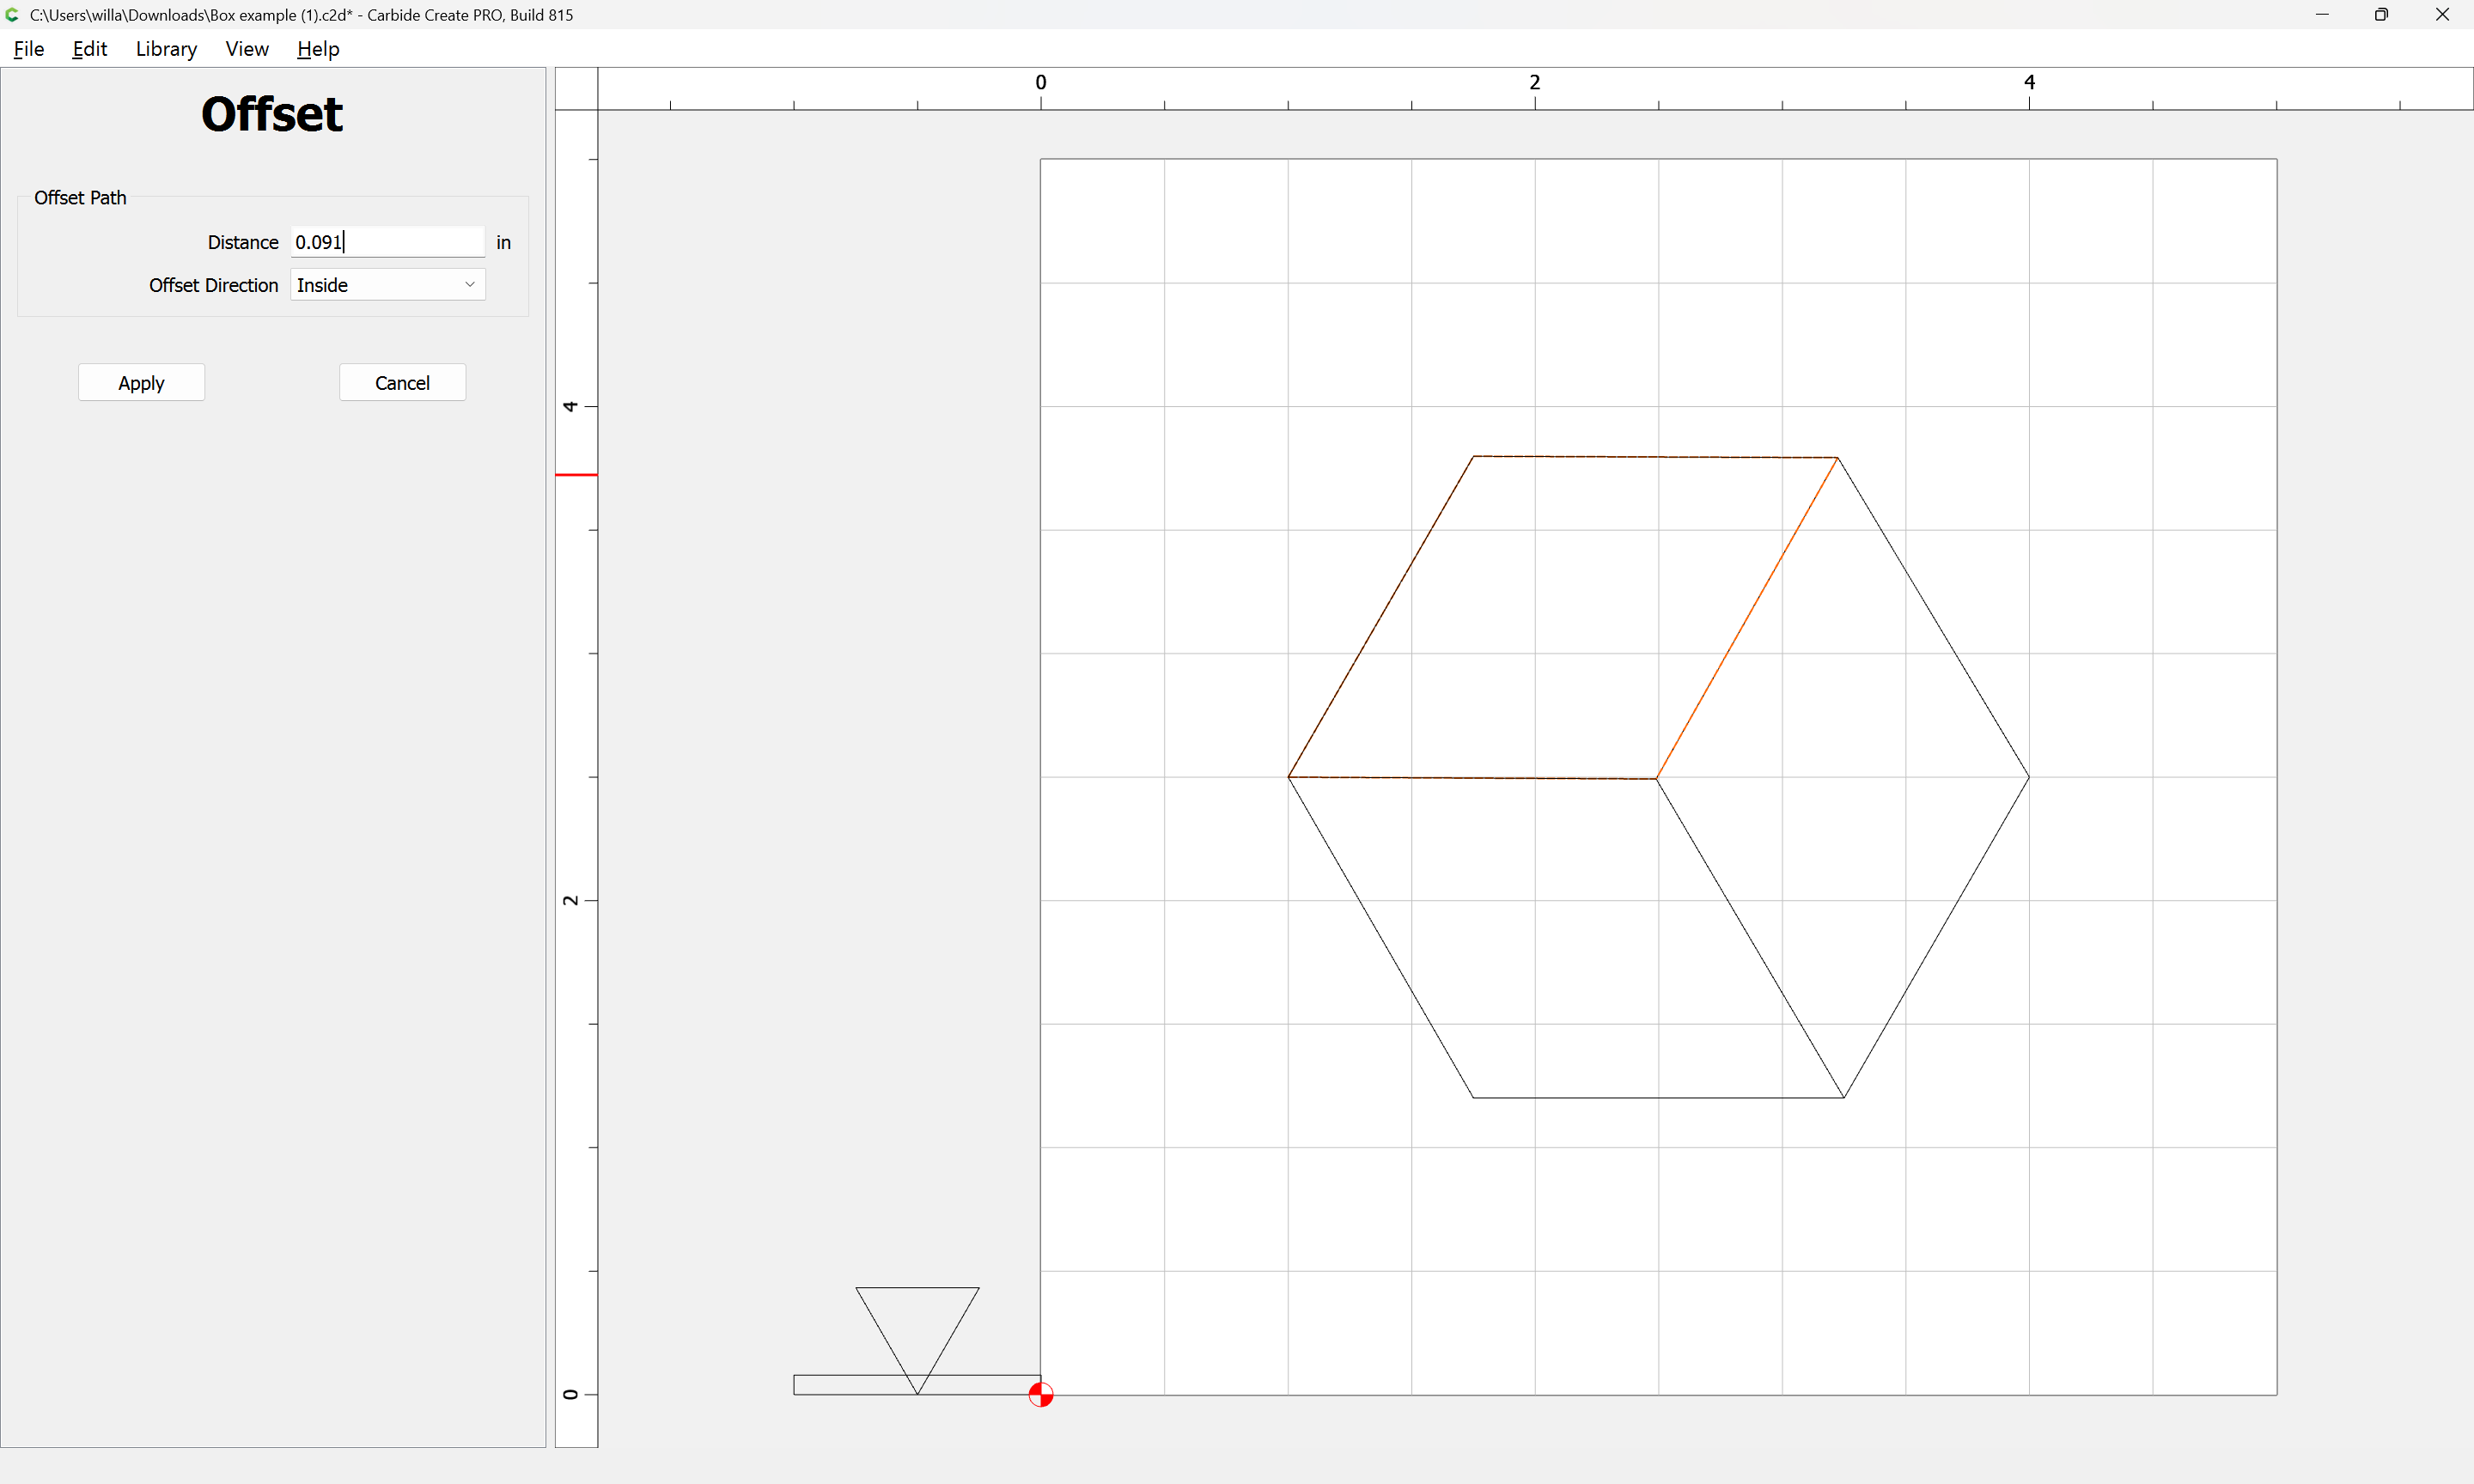Restore down the application window

coord(2381,15)
